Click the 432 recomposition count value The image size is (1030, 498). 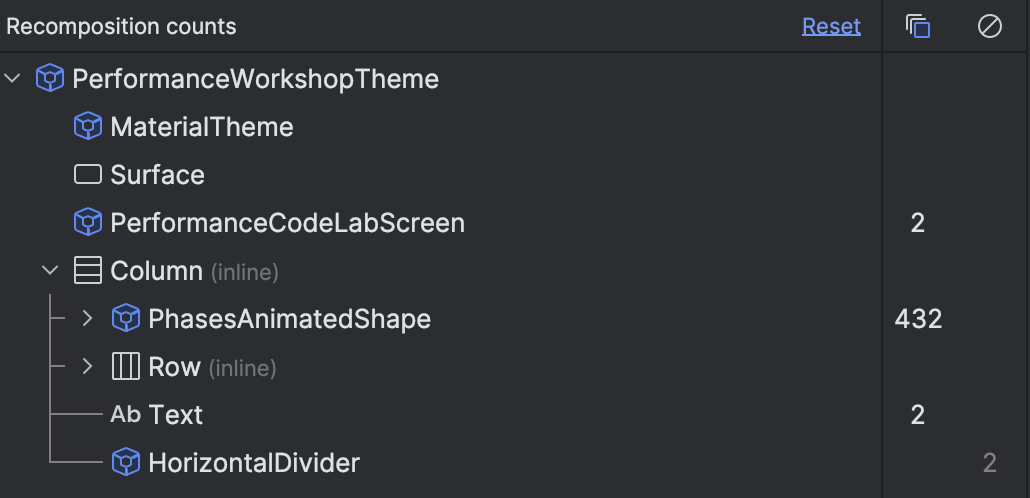click(918, 319)
